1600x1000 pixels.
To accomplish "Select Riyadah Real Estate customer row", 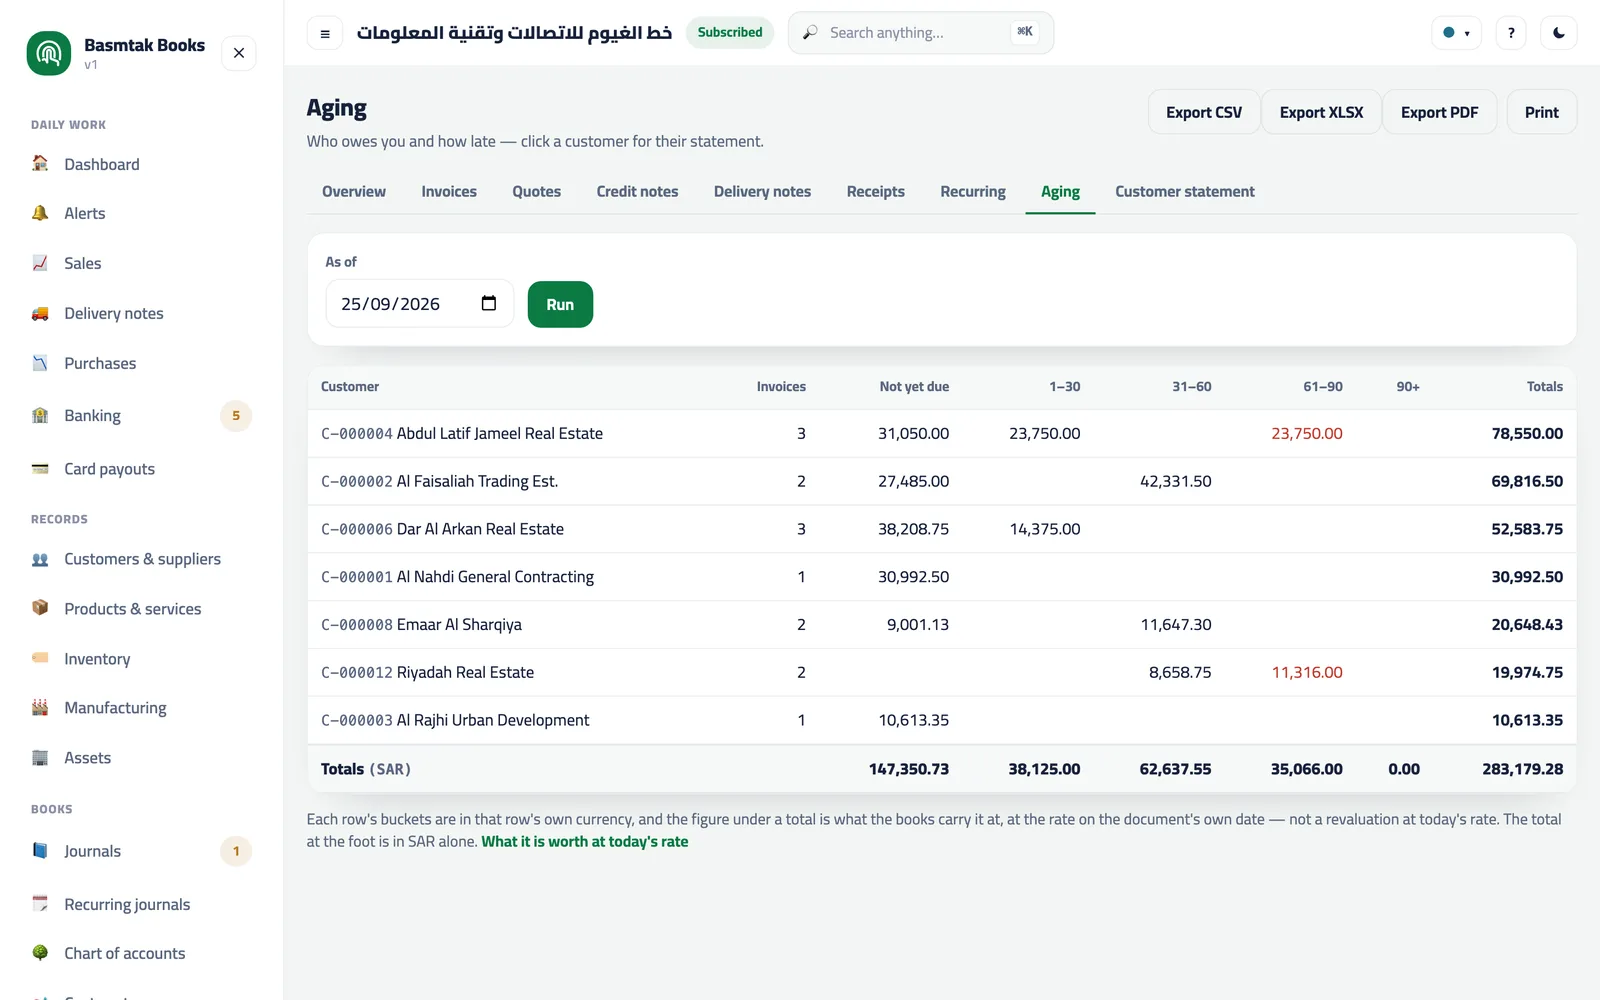I will [x=942, y=672].
